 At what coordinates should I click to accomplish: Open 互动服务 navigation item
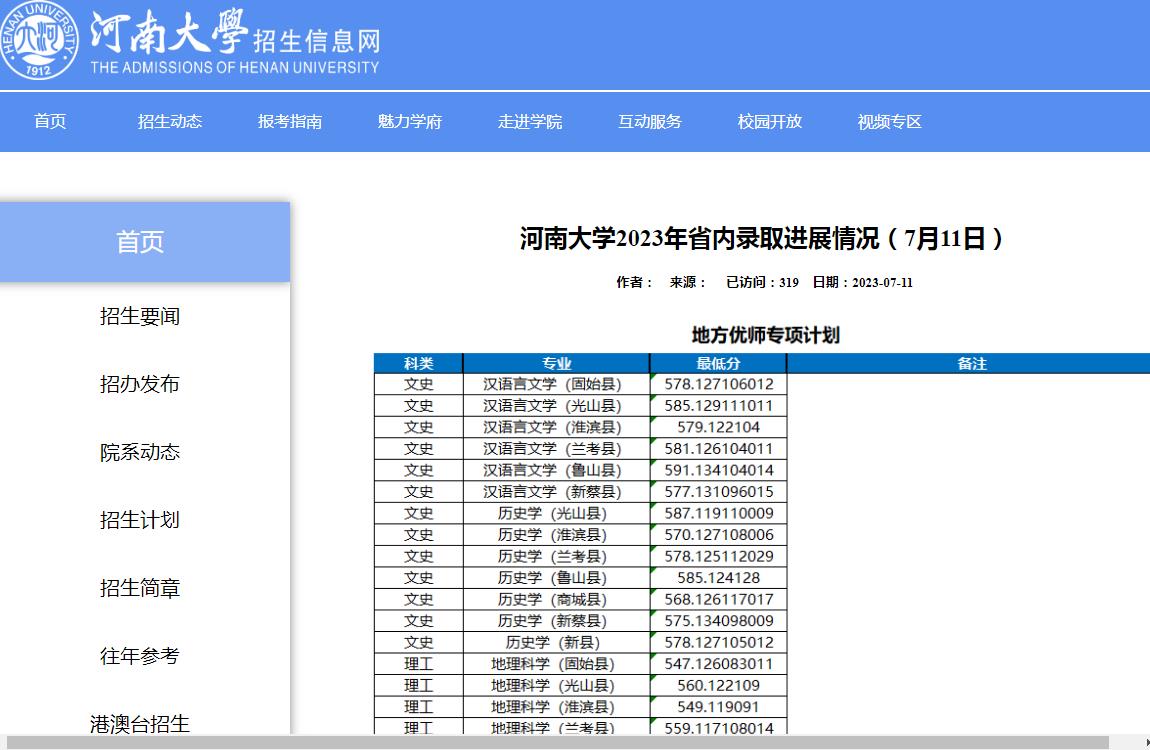pos(650,122)
